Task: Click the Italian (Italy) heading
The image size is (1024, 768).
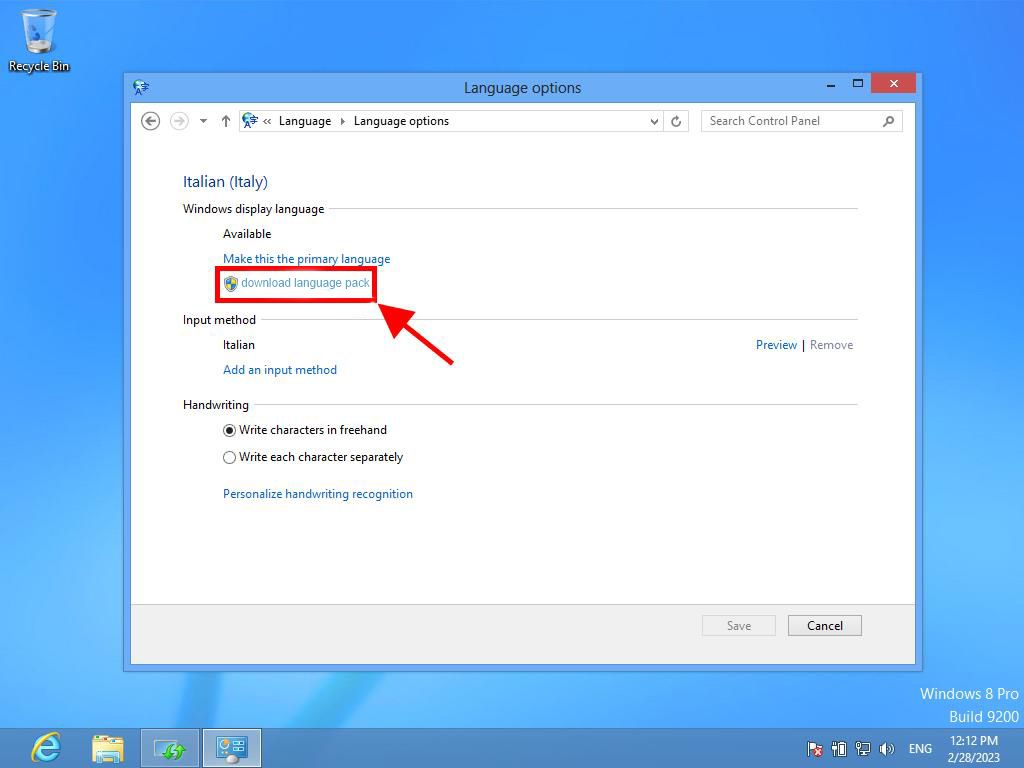Action: click(x=225, y=182)
